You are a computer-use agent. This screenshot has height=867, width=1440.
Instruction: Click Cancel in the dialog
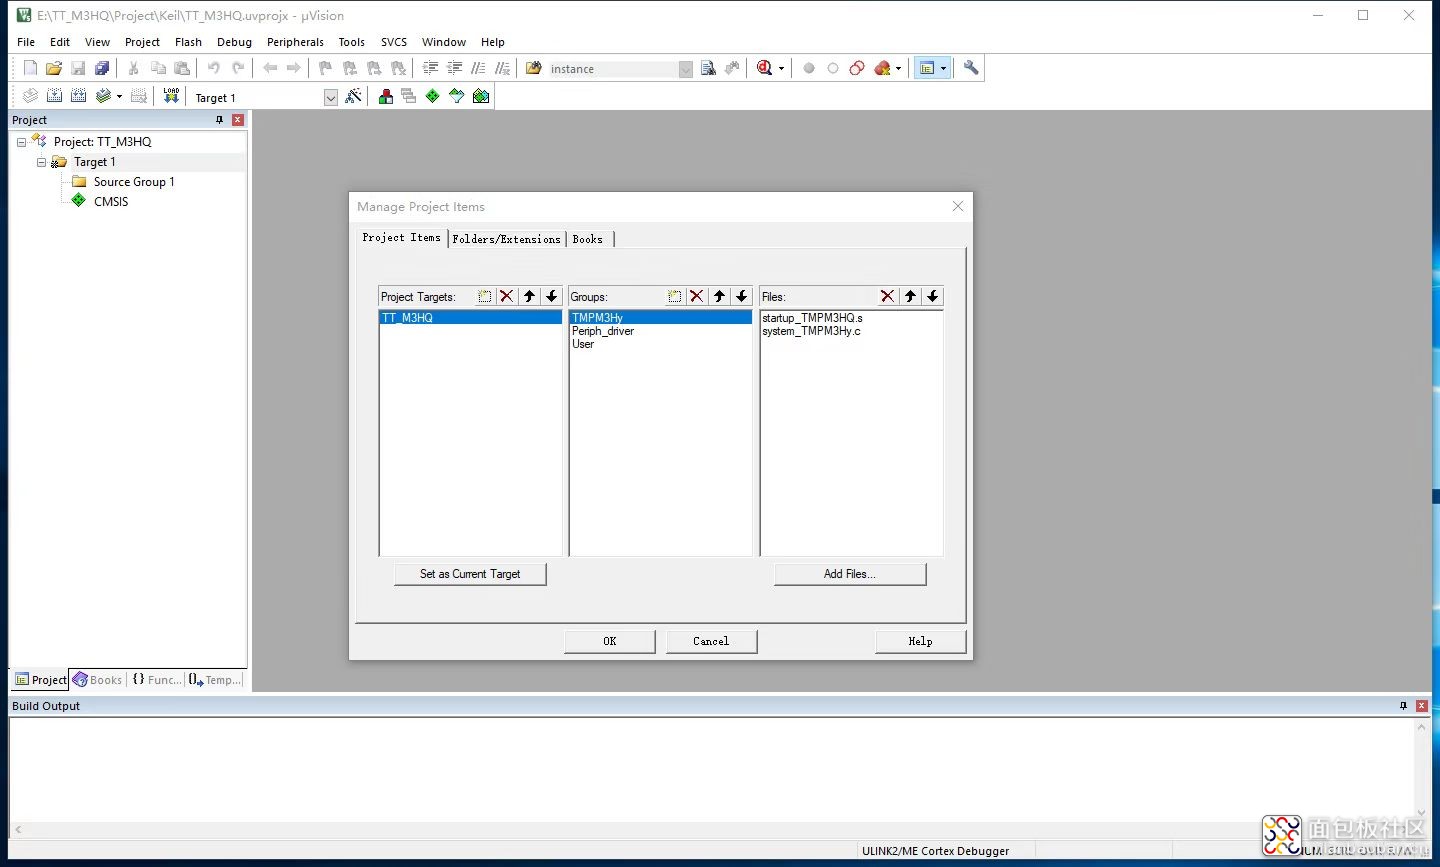(711, 641)
